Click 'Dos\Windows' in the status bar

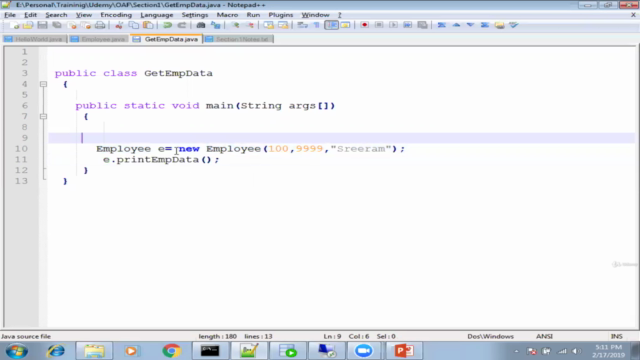pyautogui.click(x=490, y=336)
